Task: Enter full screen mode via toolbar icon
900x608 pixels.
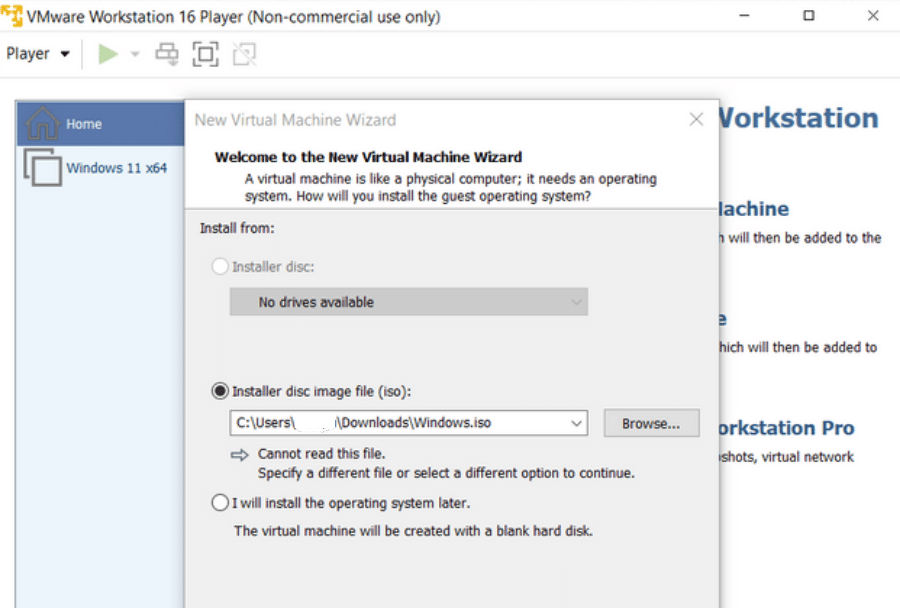Action: click(205, 54)
